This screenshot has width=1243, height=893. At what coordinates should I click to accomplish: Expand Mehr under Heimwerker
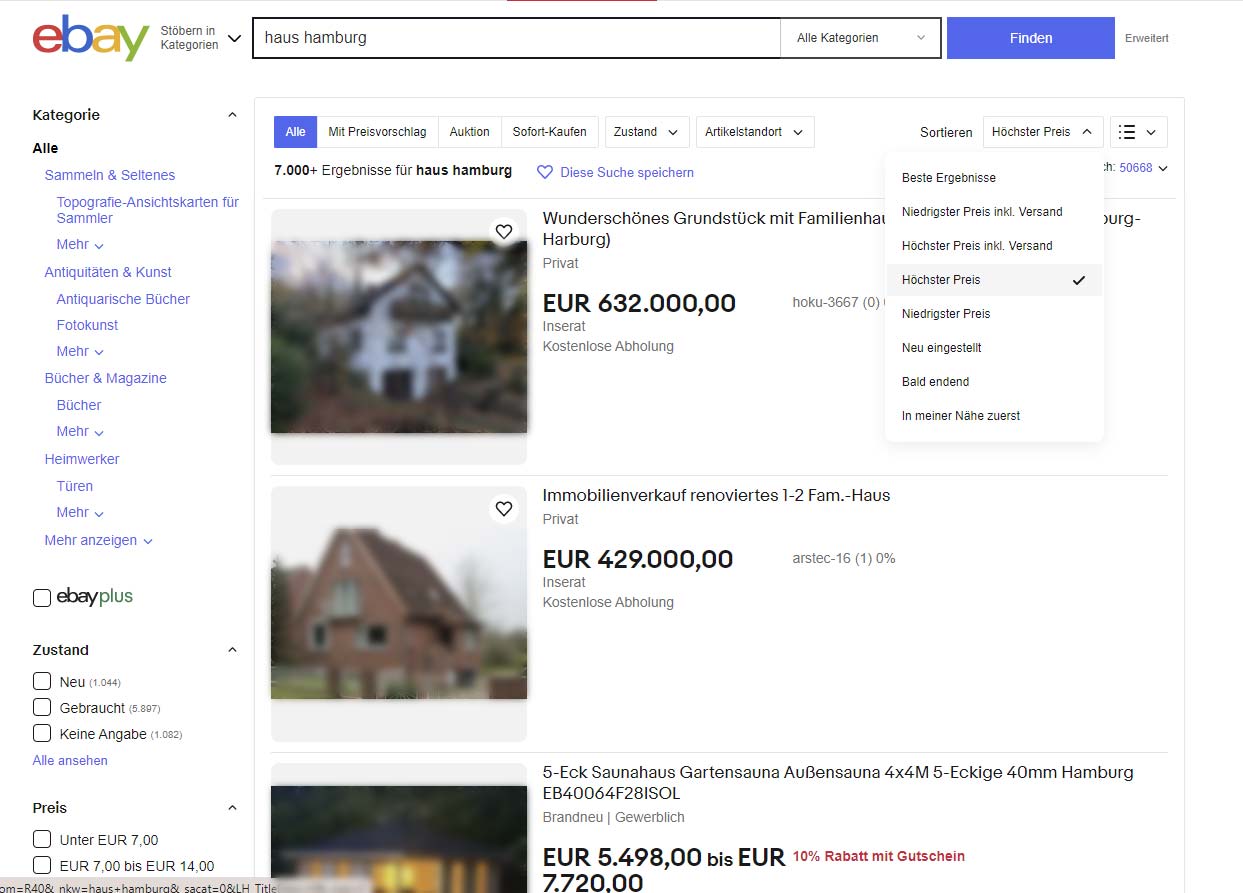(80, 512)
